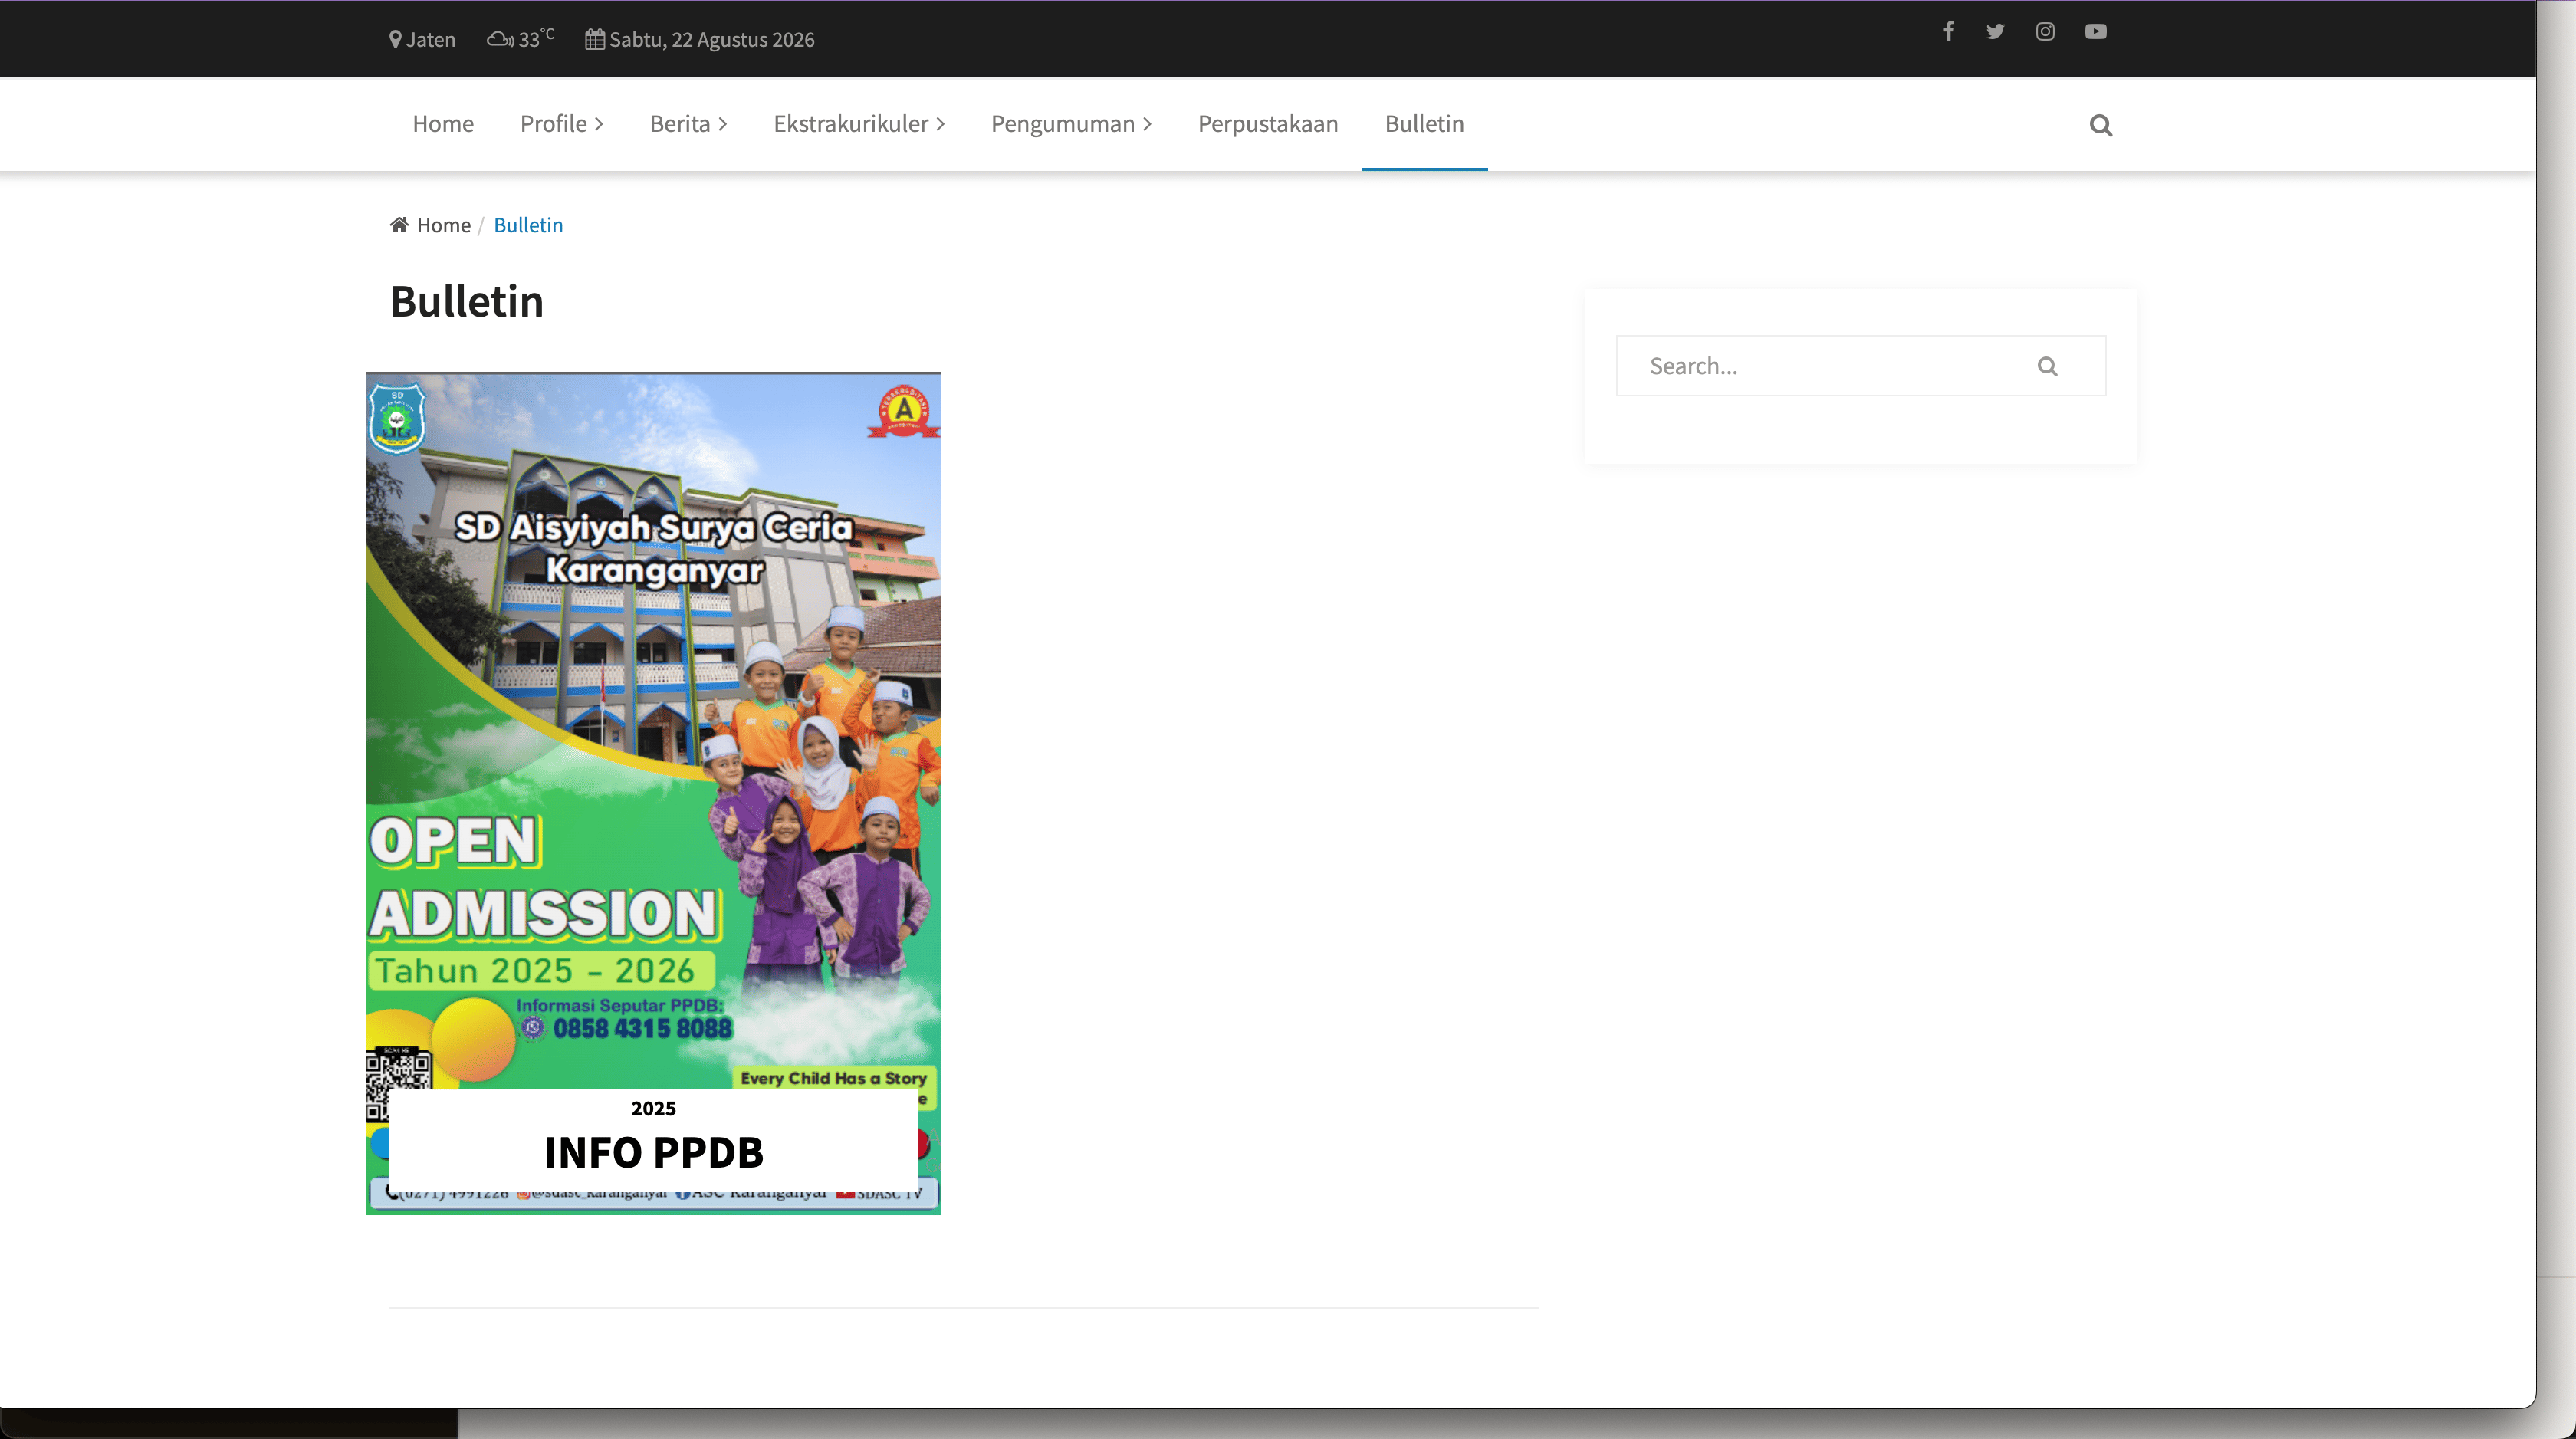Click the 33°C temperature reading
Screen dimensions: 2576x1439
point(535,38)
